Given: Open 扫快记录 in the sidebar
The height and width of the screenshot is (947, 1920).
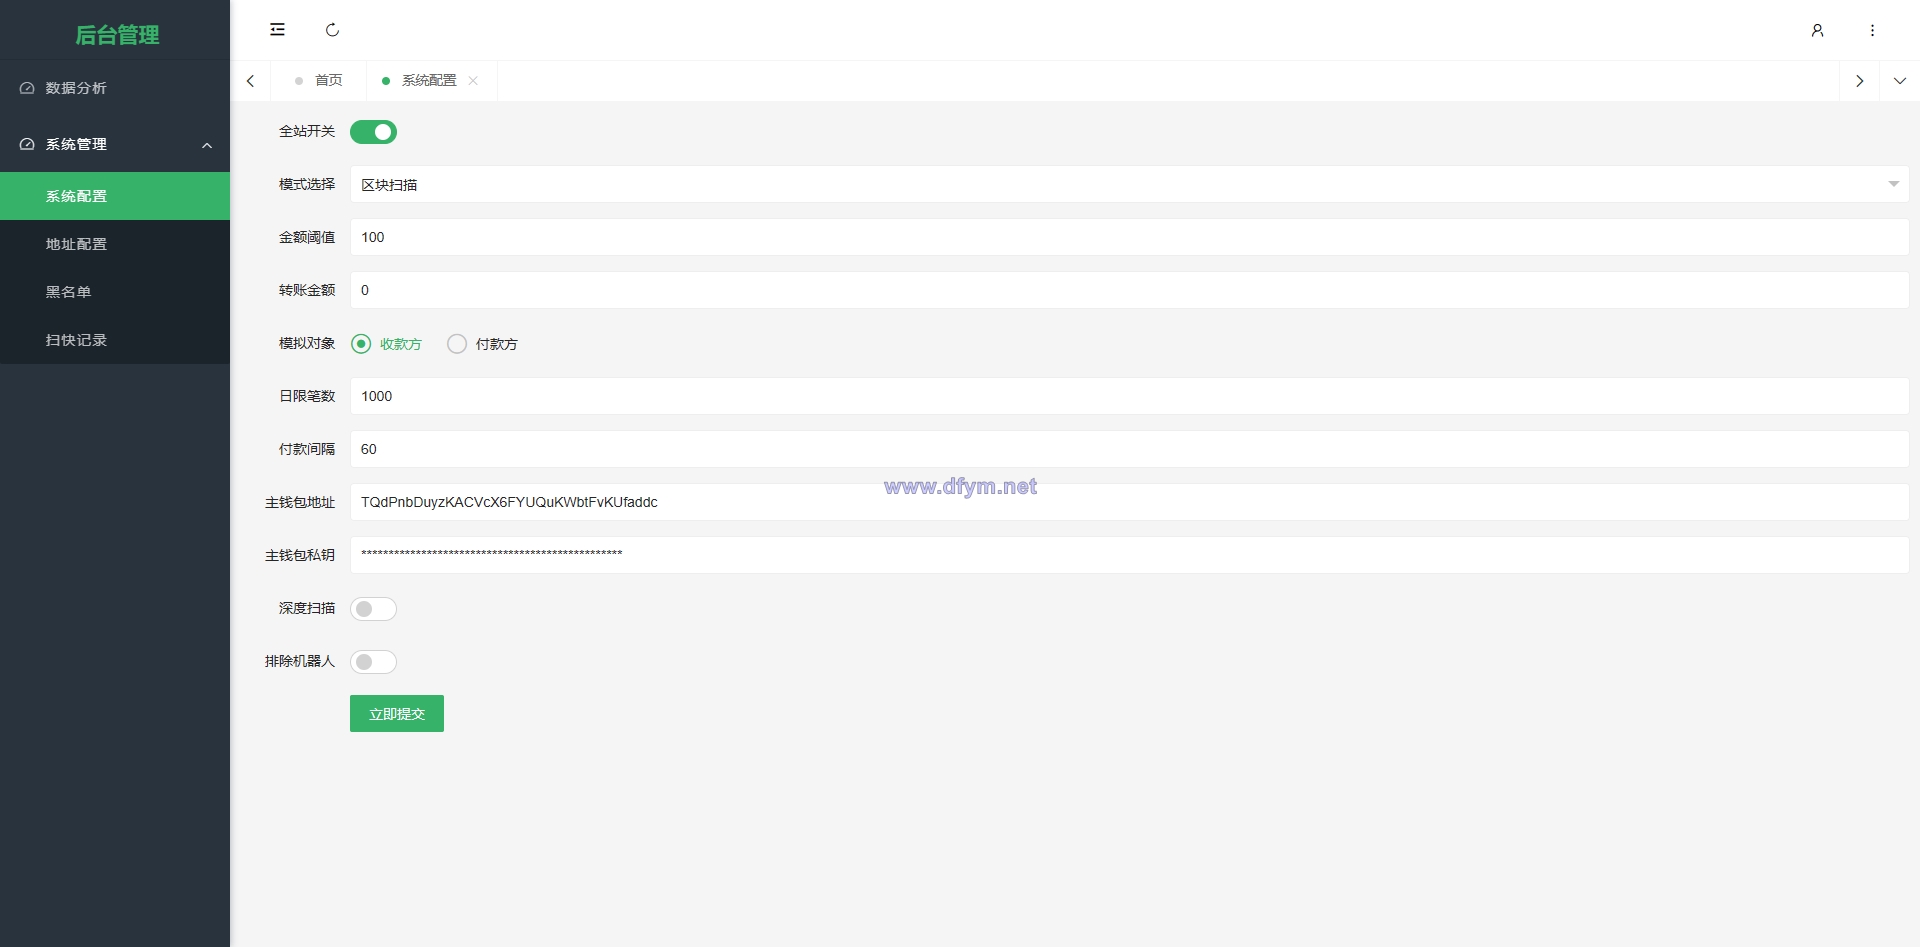Looking at the screenshot, I should [x=115, y=340].
